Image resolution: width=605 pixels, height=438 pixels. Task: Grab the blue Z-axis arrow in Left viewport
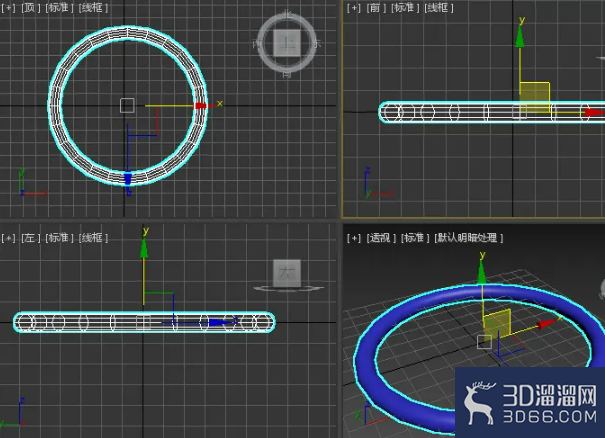click(218, 322)
